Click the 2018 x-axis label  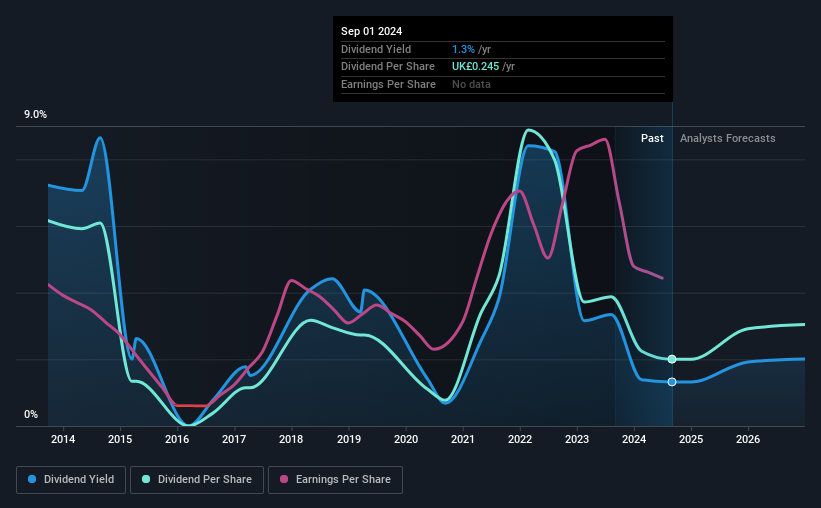click(291, 439)
